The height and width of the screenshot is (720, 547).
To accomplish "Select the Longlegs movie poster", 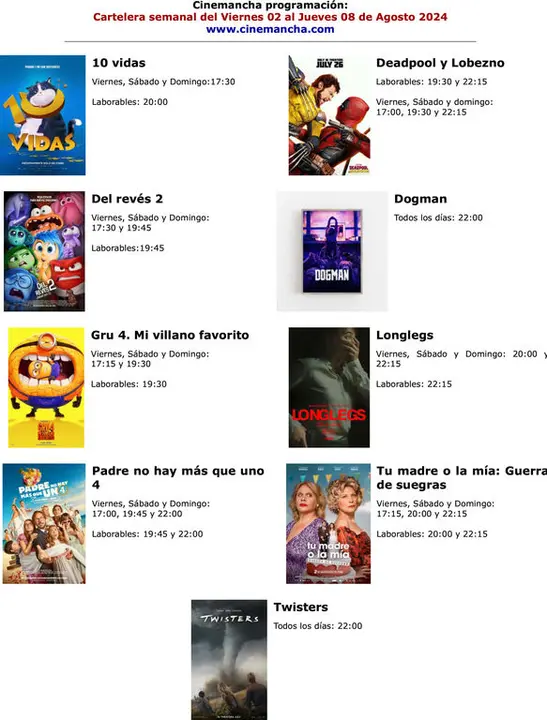I will [329, 387].
